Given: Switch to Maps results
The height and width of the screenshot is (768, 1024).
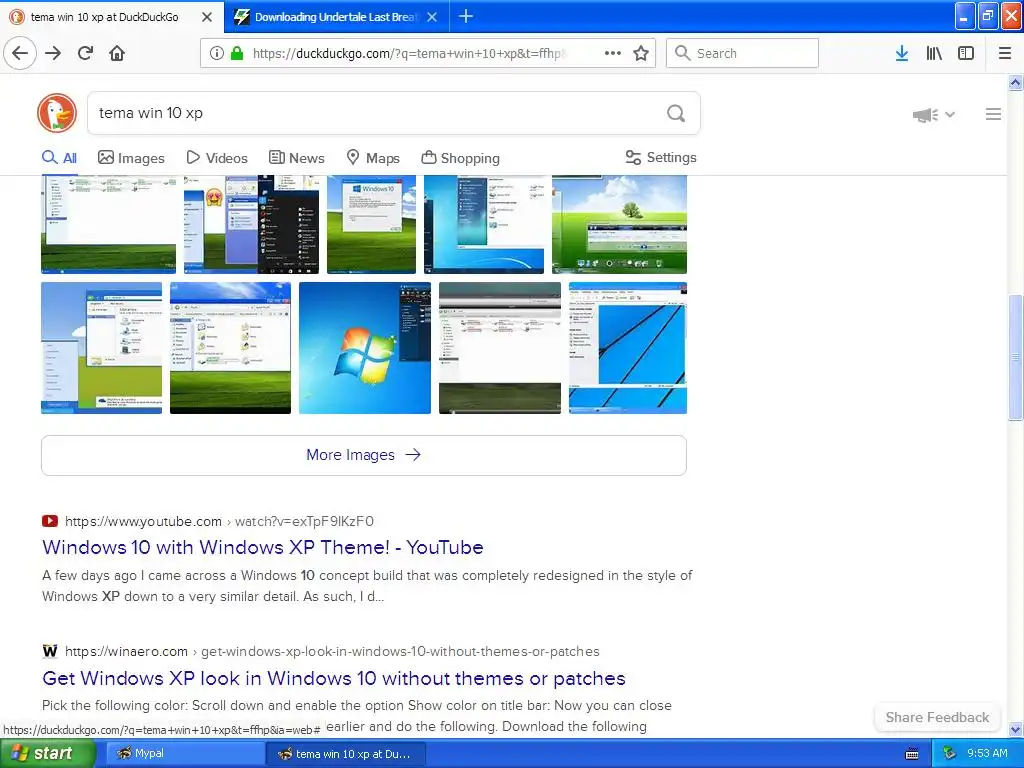Looking at the screenshot, I should click(373, 157).
